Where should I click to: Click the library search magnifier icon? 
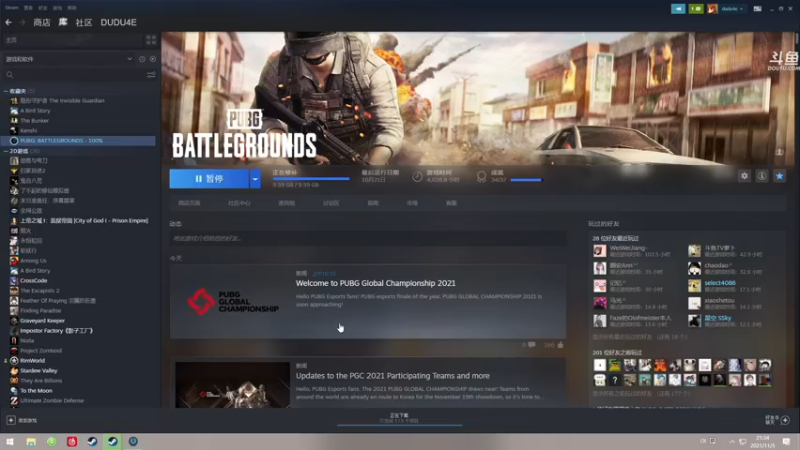pos(10,75)
